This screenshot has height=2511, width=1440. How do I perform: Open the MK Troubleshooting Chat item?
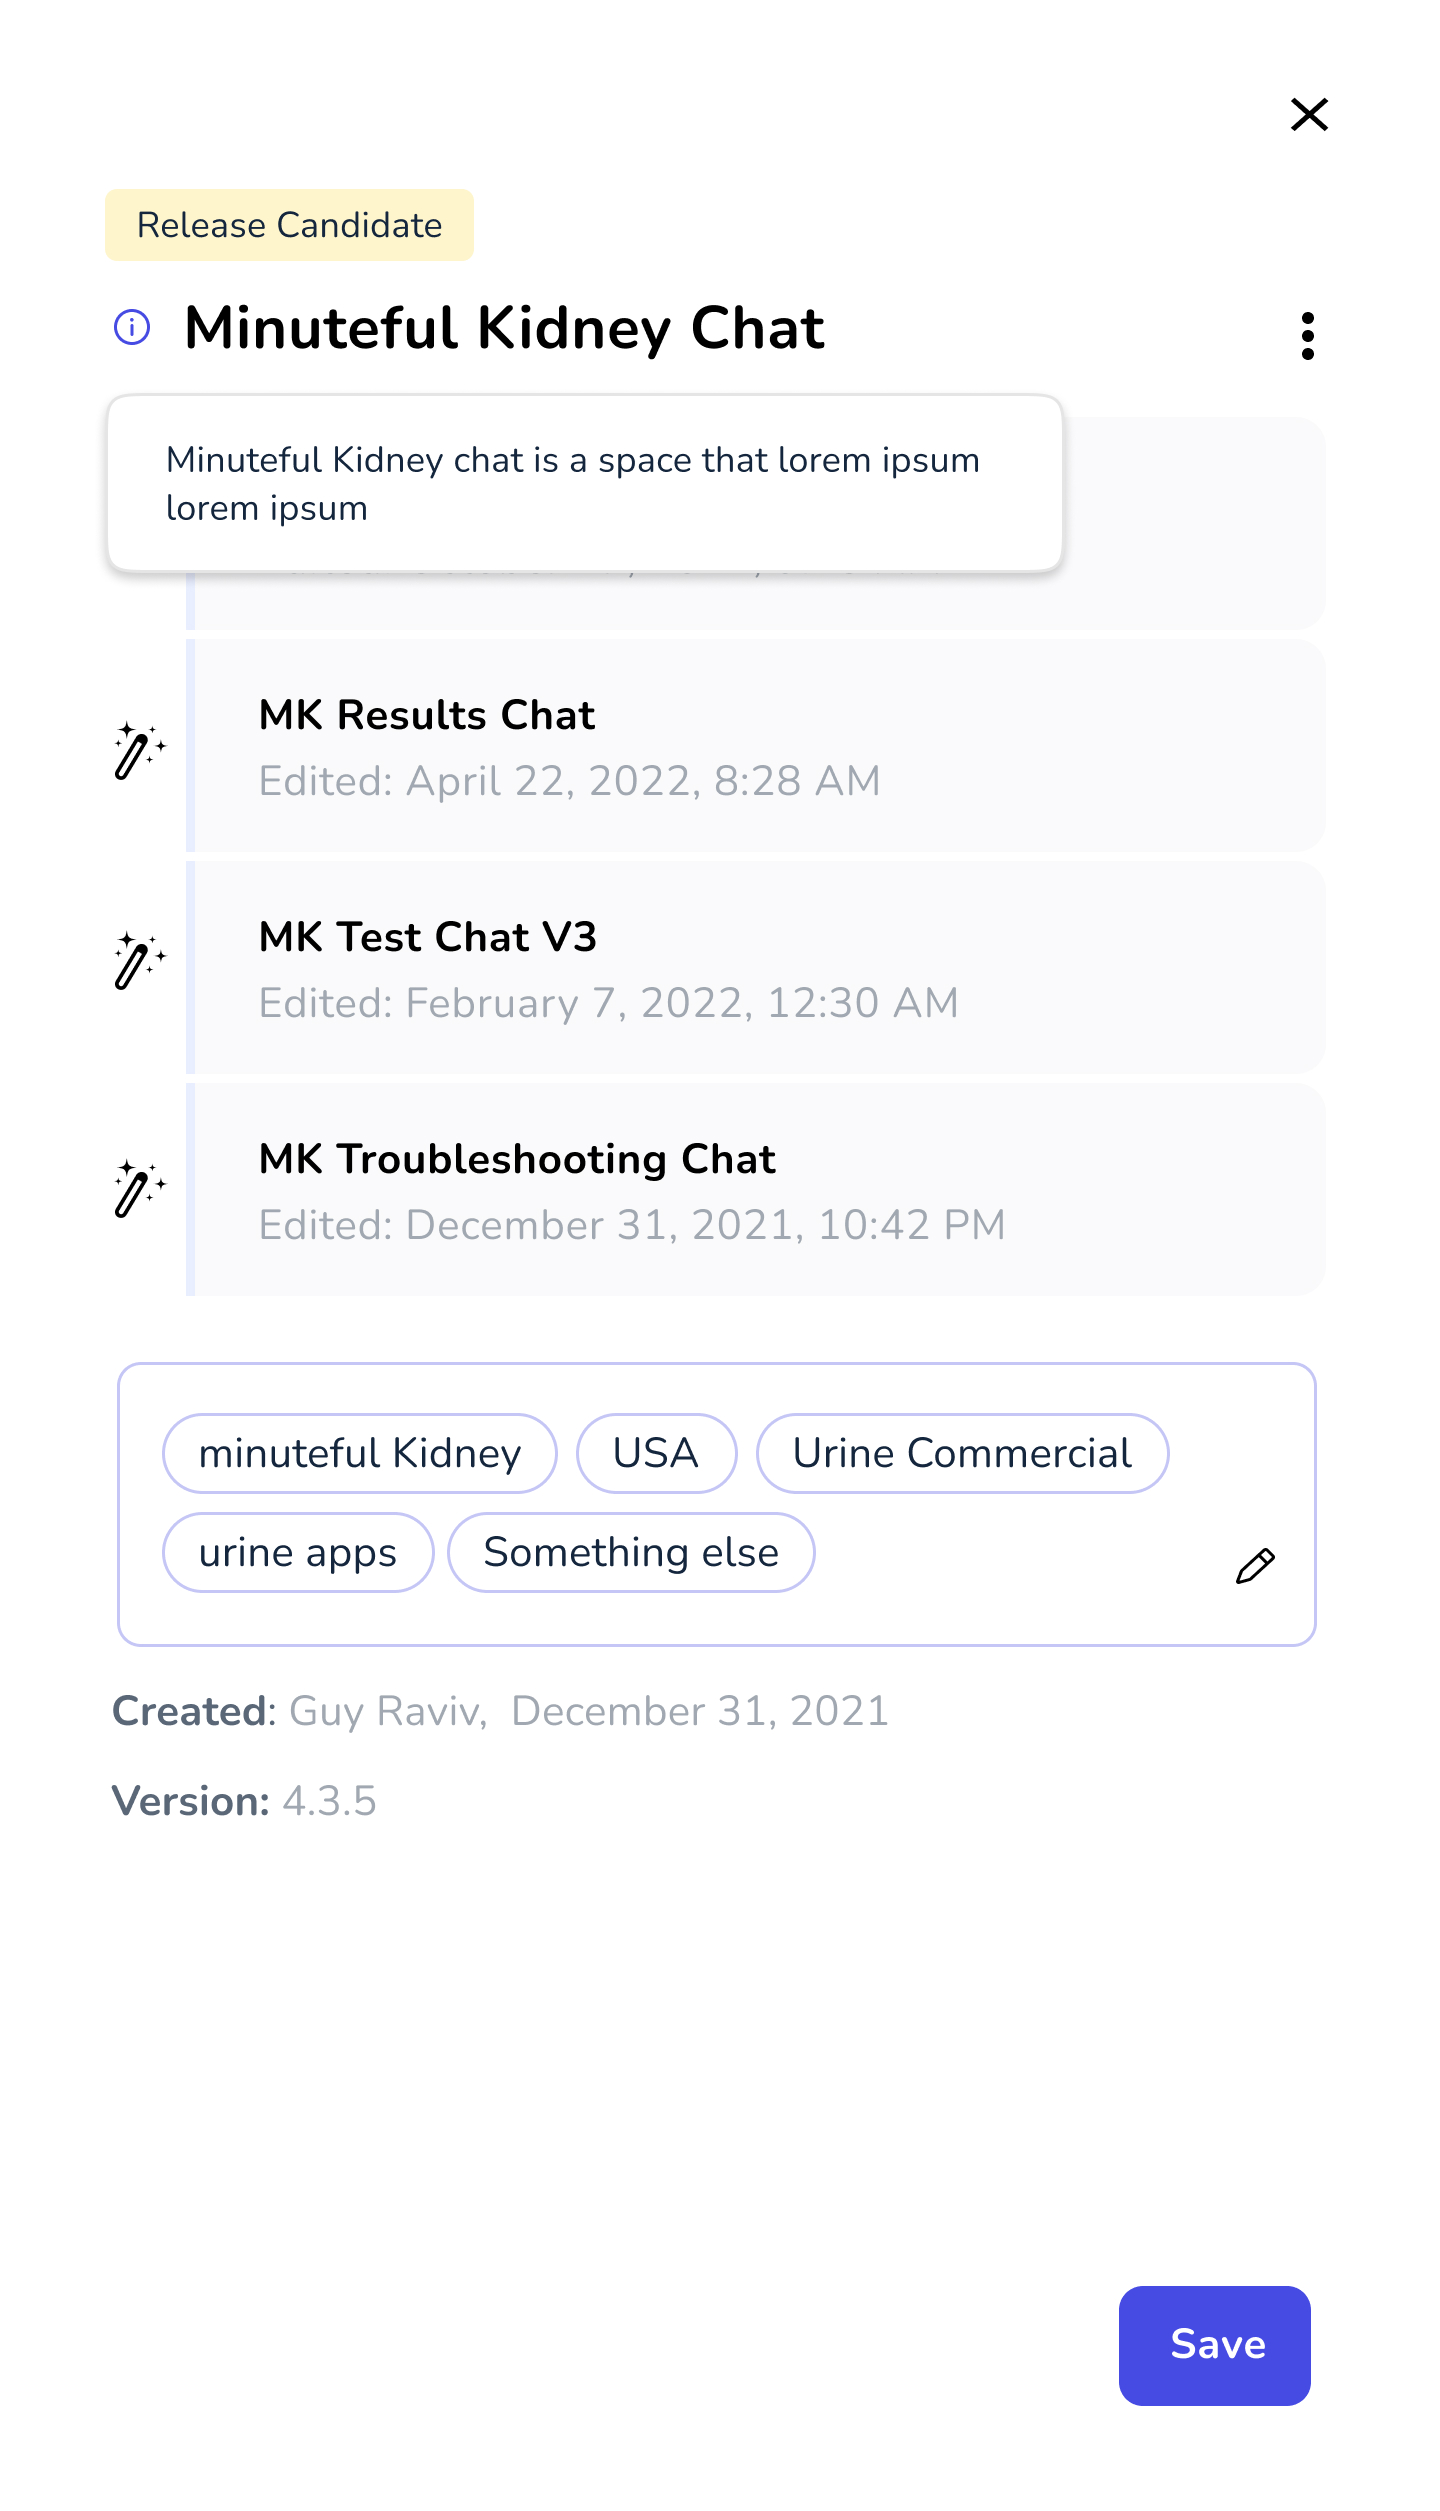pyautogui.click(x=756, y=1189)
